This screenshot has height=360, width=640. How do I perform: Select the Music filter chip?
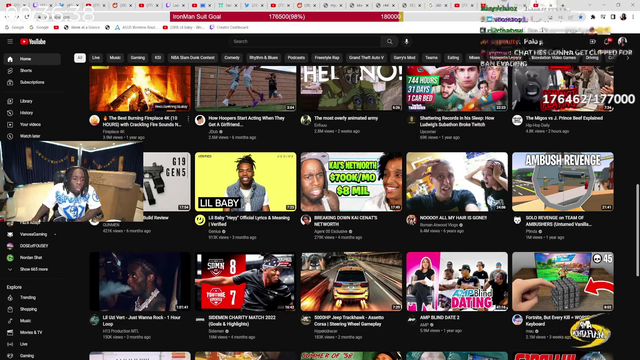115,58
